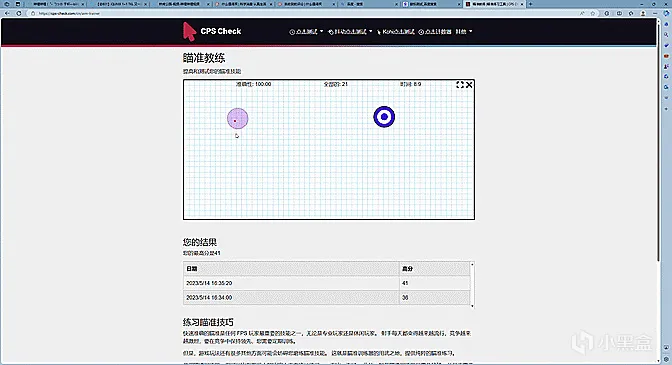This screenshot has width=672, height=365.
Task: Click the split screen toolbar icon
Action: [619, 13]
